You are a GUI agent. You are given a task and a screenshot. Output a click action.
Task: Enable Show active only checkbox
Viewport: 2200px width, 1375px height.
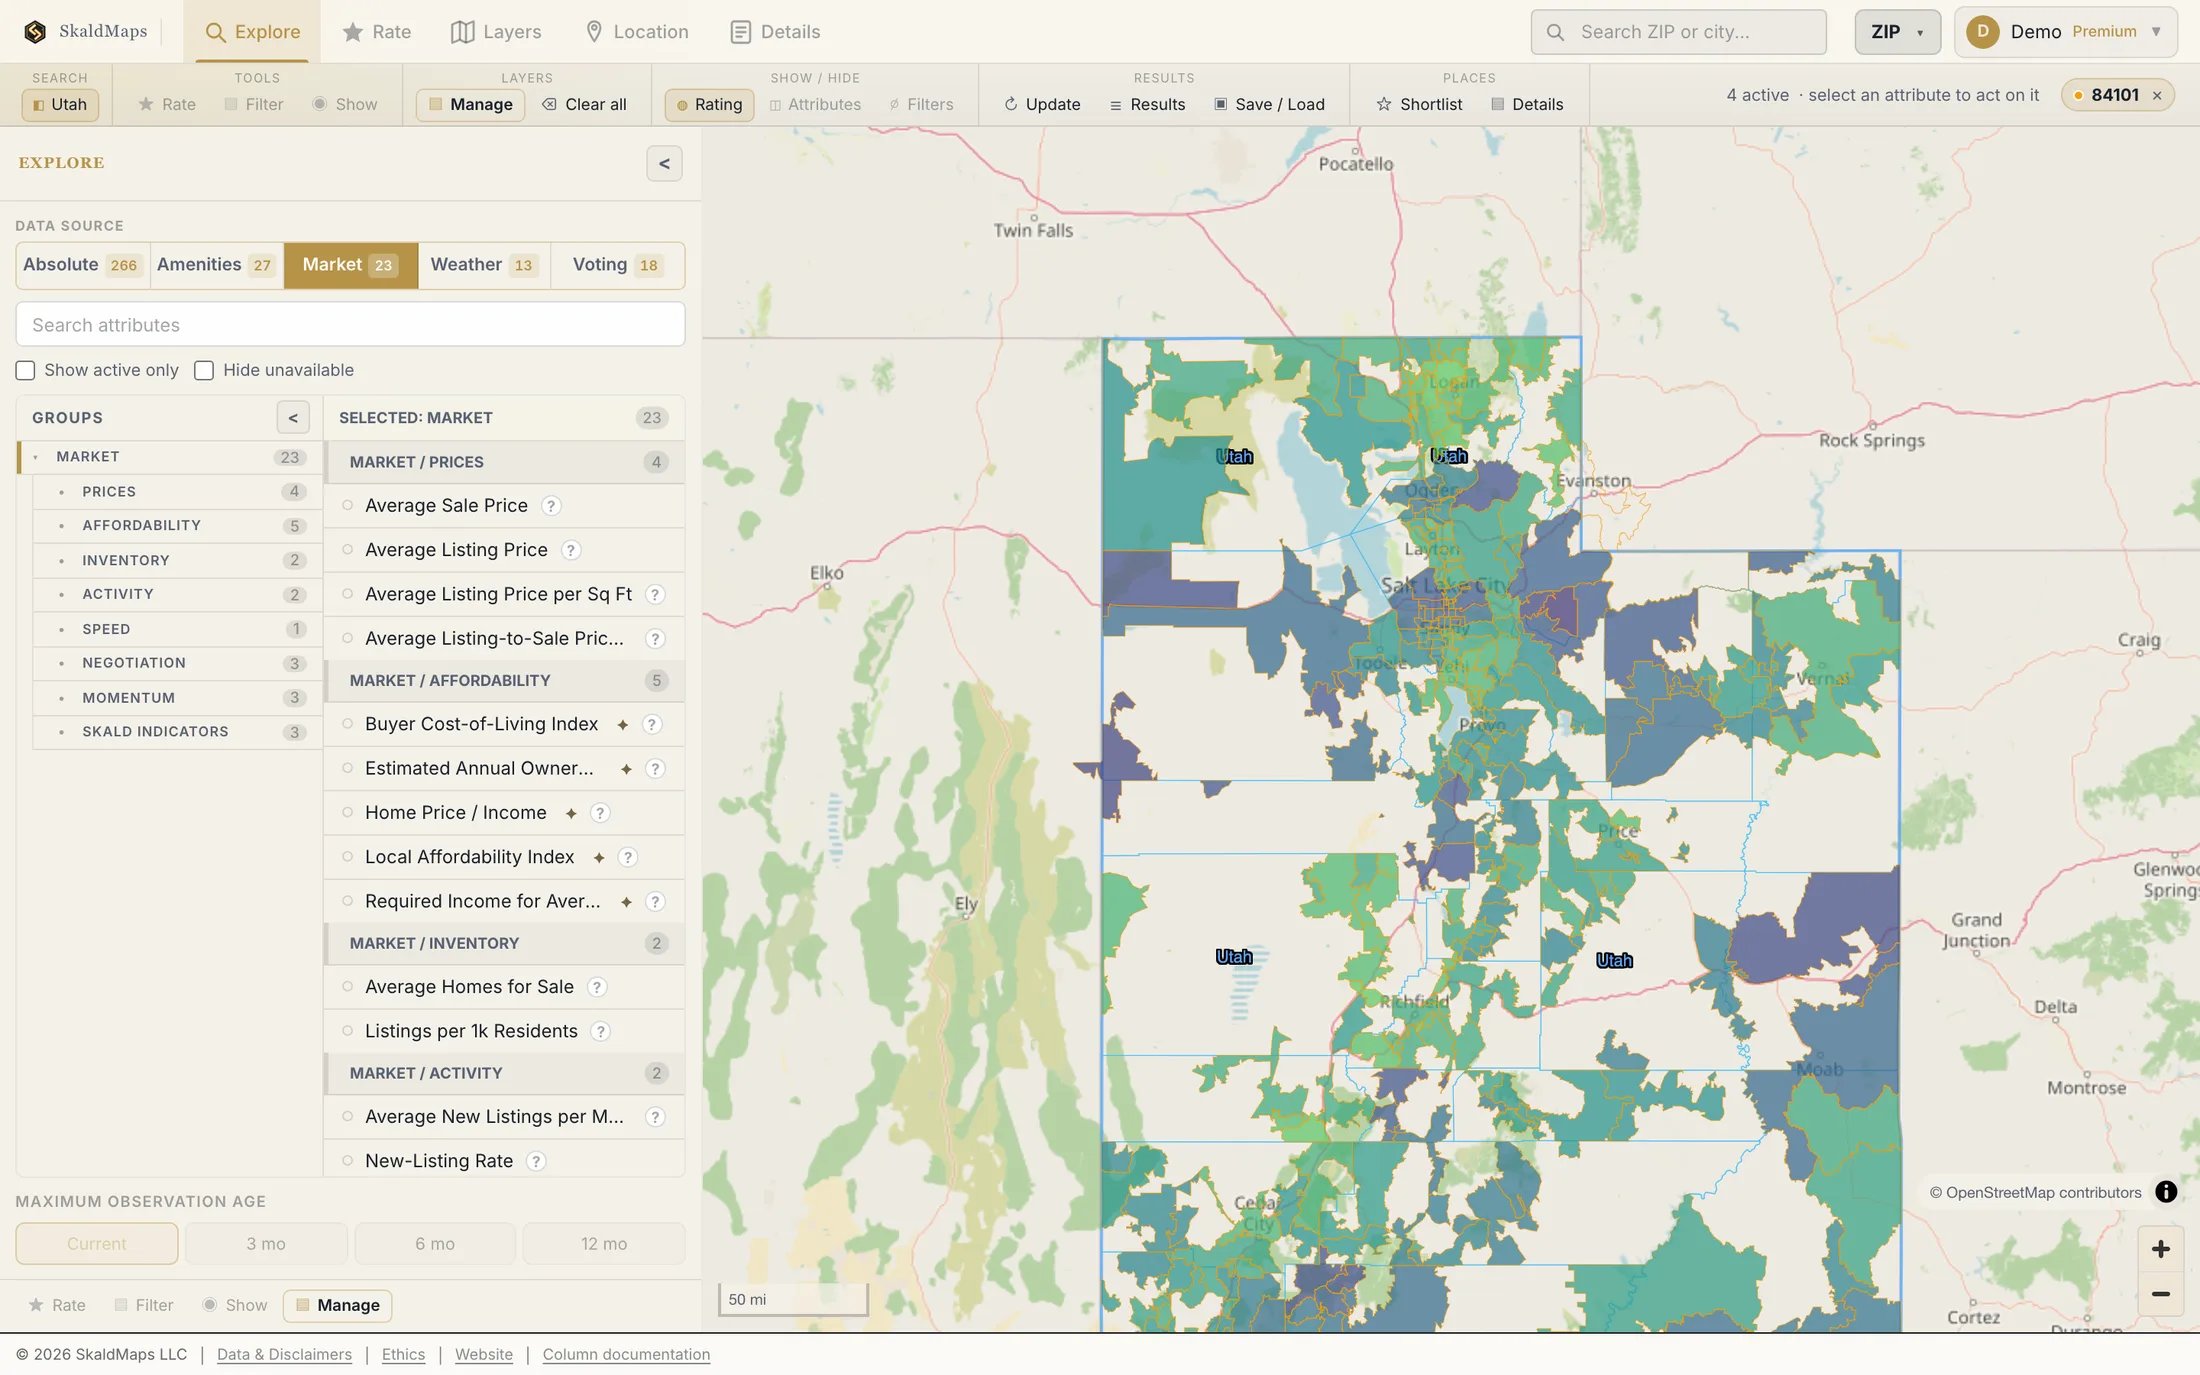click(26, 371)
